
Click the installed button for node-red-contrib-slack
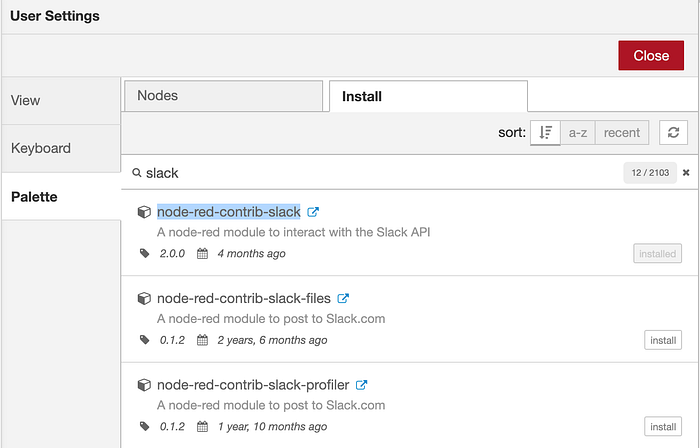tap(657, 254)
